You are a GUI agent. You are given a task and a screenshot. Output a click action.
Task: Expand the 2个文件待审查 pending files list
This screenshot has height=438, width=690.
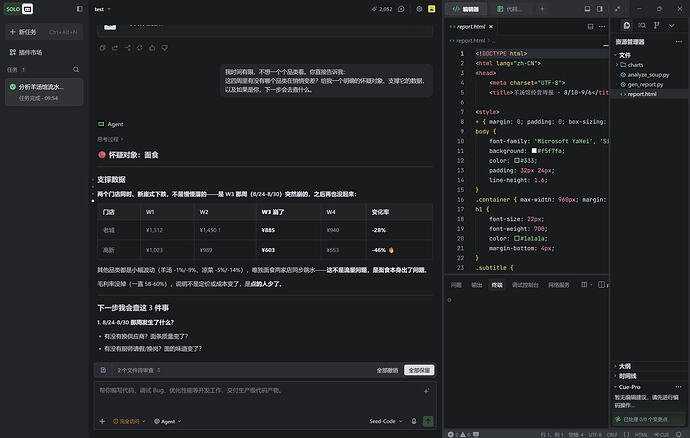(x=139, y=370)
